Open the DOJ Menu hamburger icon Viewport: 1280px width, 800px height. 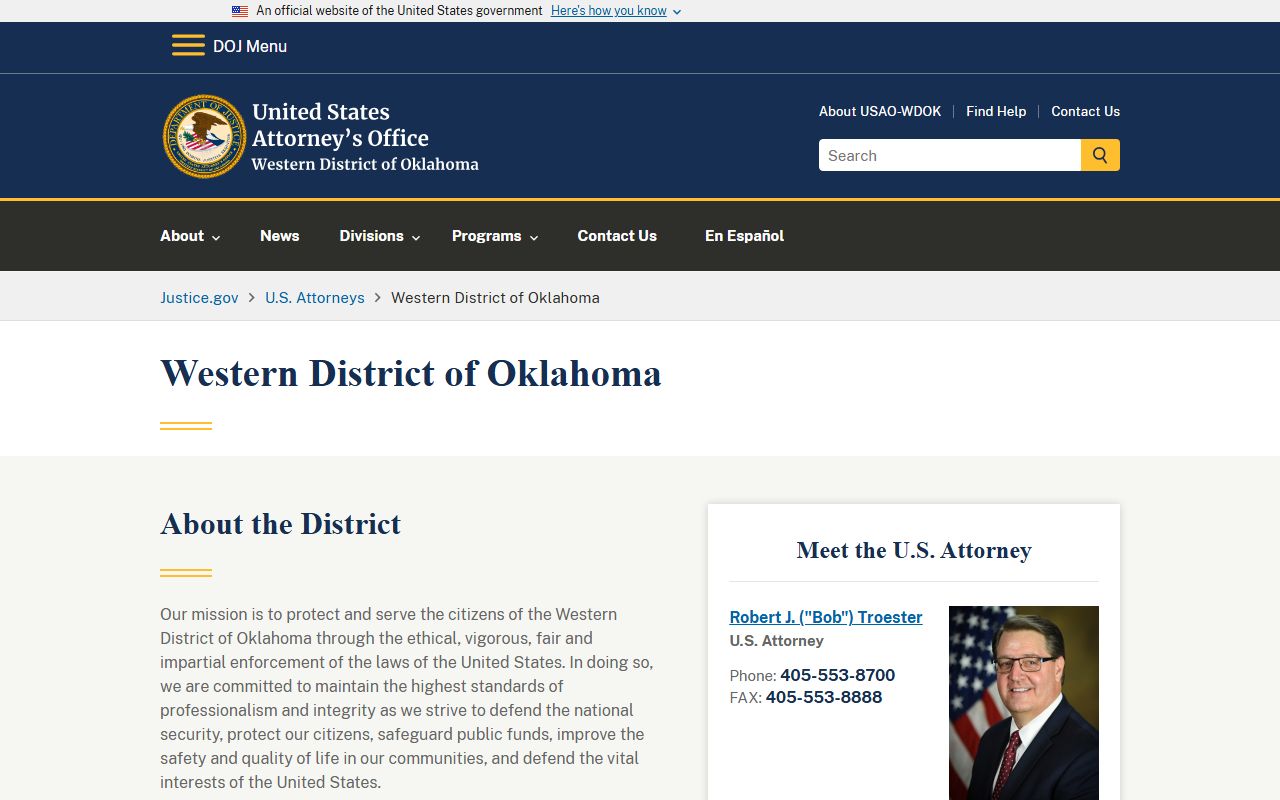pos(188,46)
